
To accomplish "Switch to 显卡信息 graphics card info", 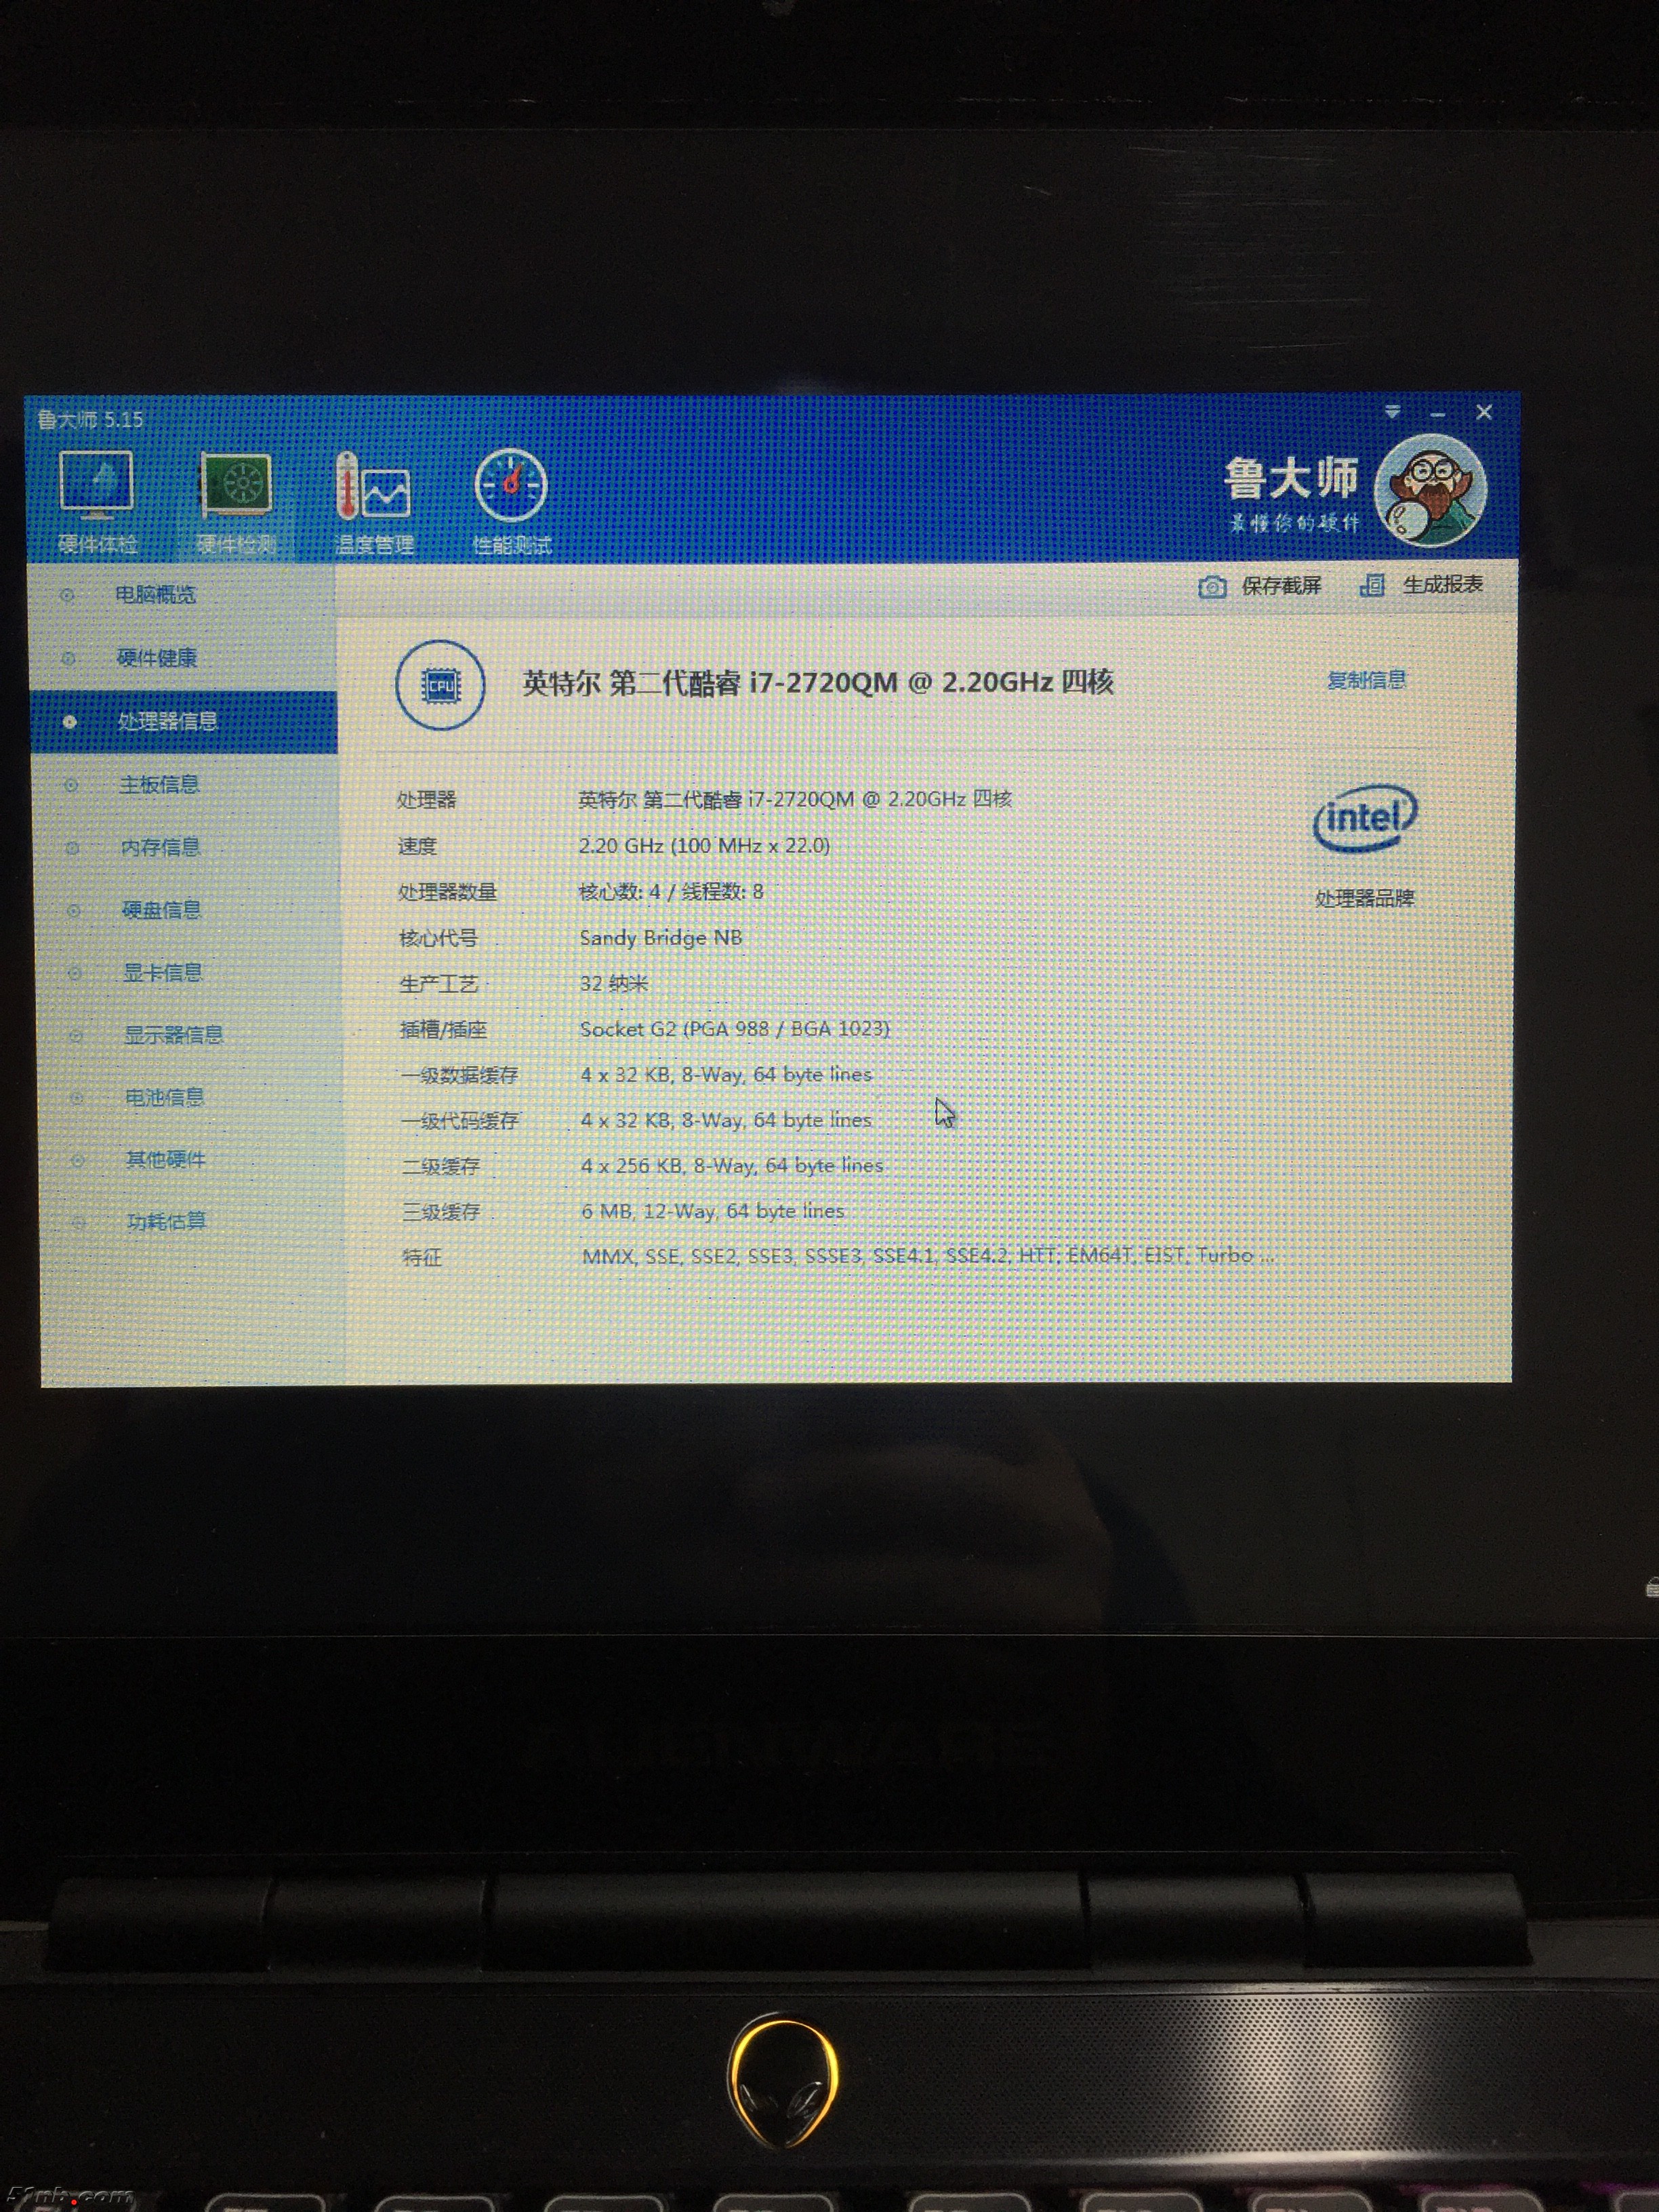I will tap(162, 973).
